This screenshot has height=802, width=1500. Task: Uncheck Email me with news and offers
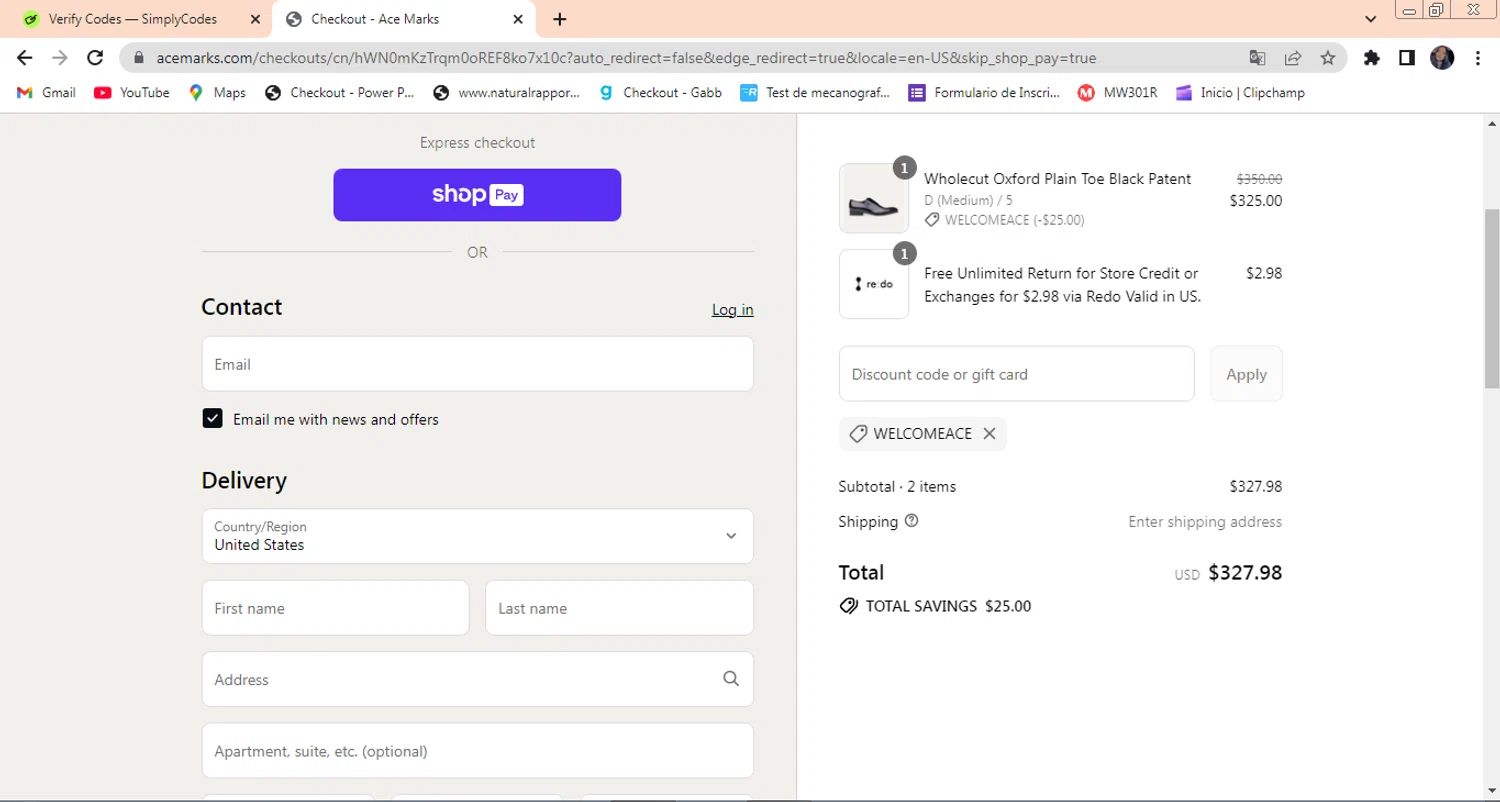212,419
